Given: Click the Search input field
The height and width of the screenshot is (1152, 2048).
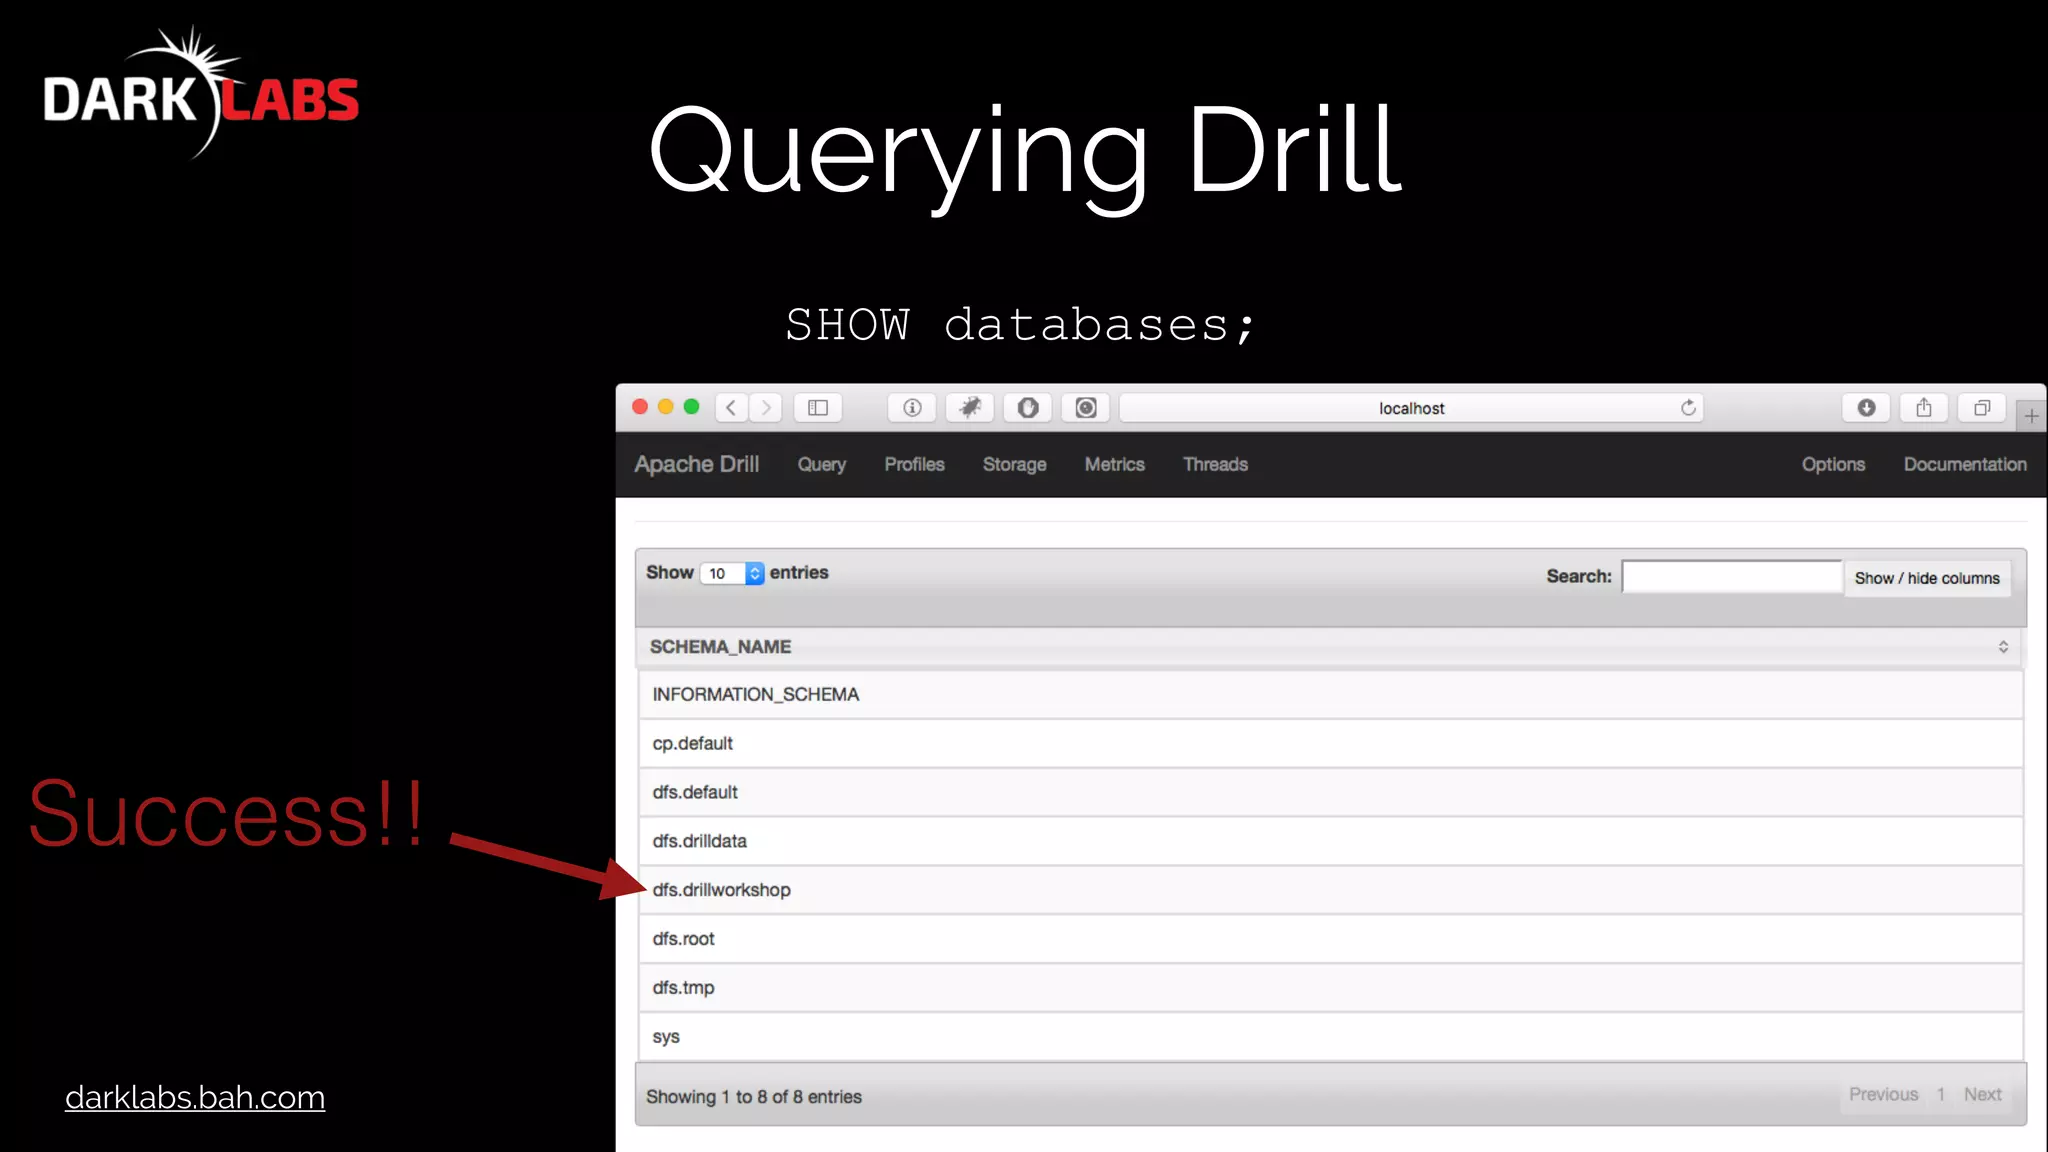Looking at the screenshot, I should (1731, 576).
